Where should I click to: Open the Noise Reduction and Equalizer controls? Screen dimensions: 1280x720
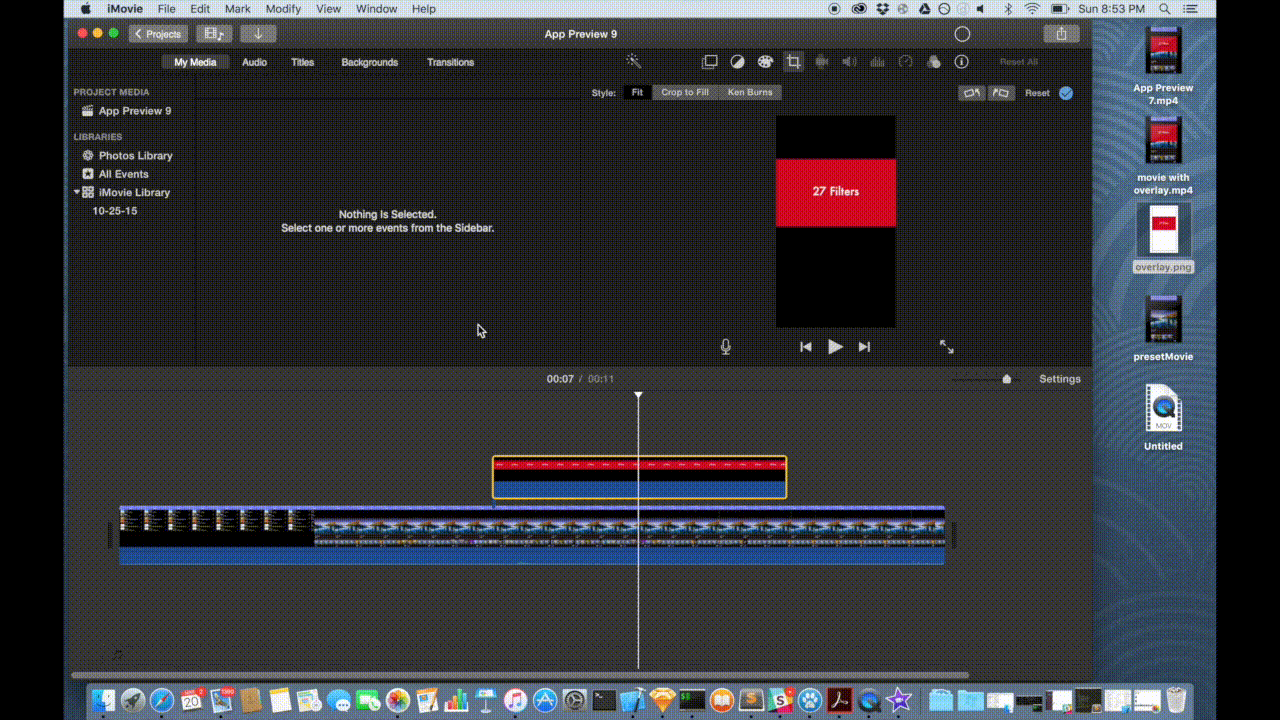click(x=877, y=61)
